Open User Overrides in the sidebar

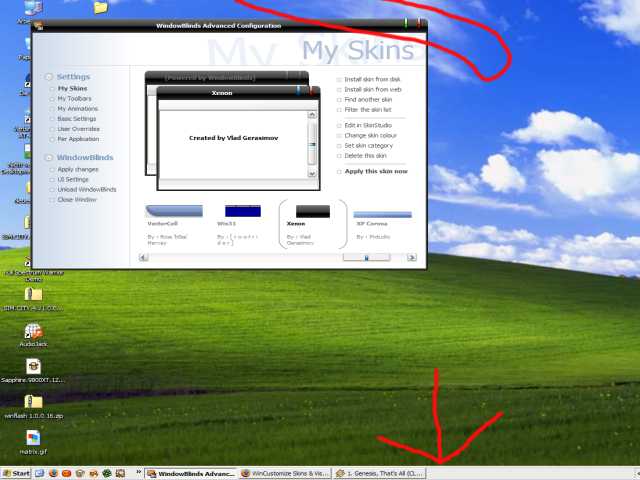click(x=78, y=129)
